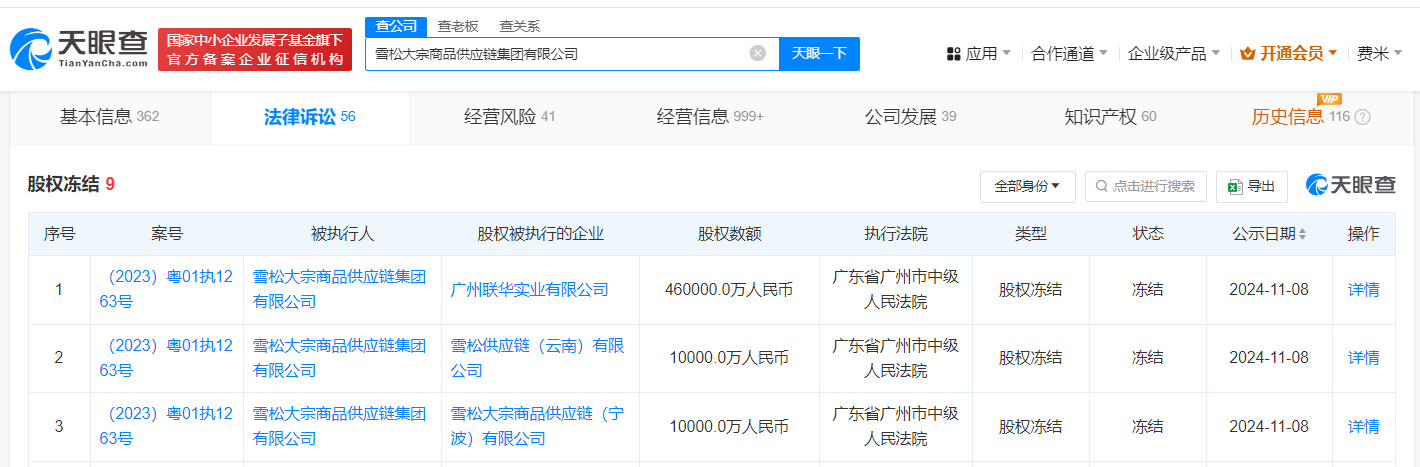Open the 经营风险 tab
Viewport: 1420px width, 467px height.
(x=509, y=117)
